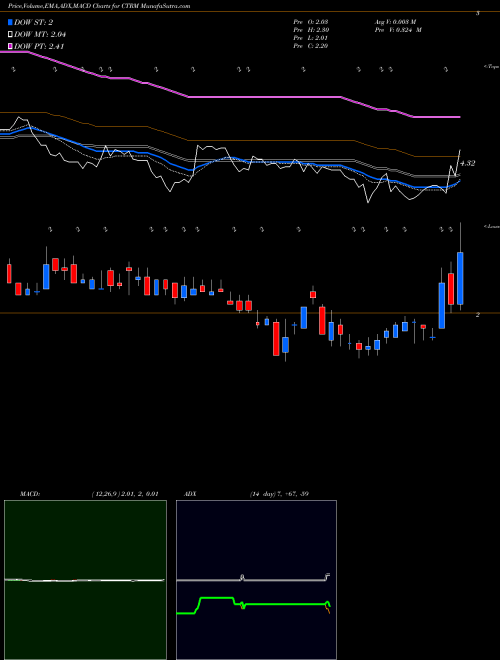Click the ADX (14 day) parameter values
Image resolution: width=500 pixels, height=660 pixels.
click(x=279, y=494)
